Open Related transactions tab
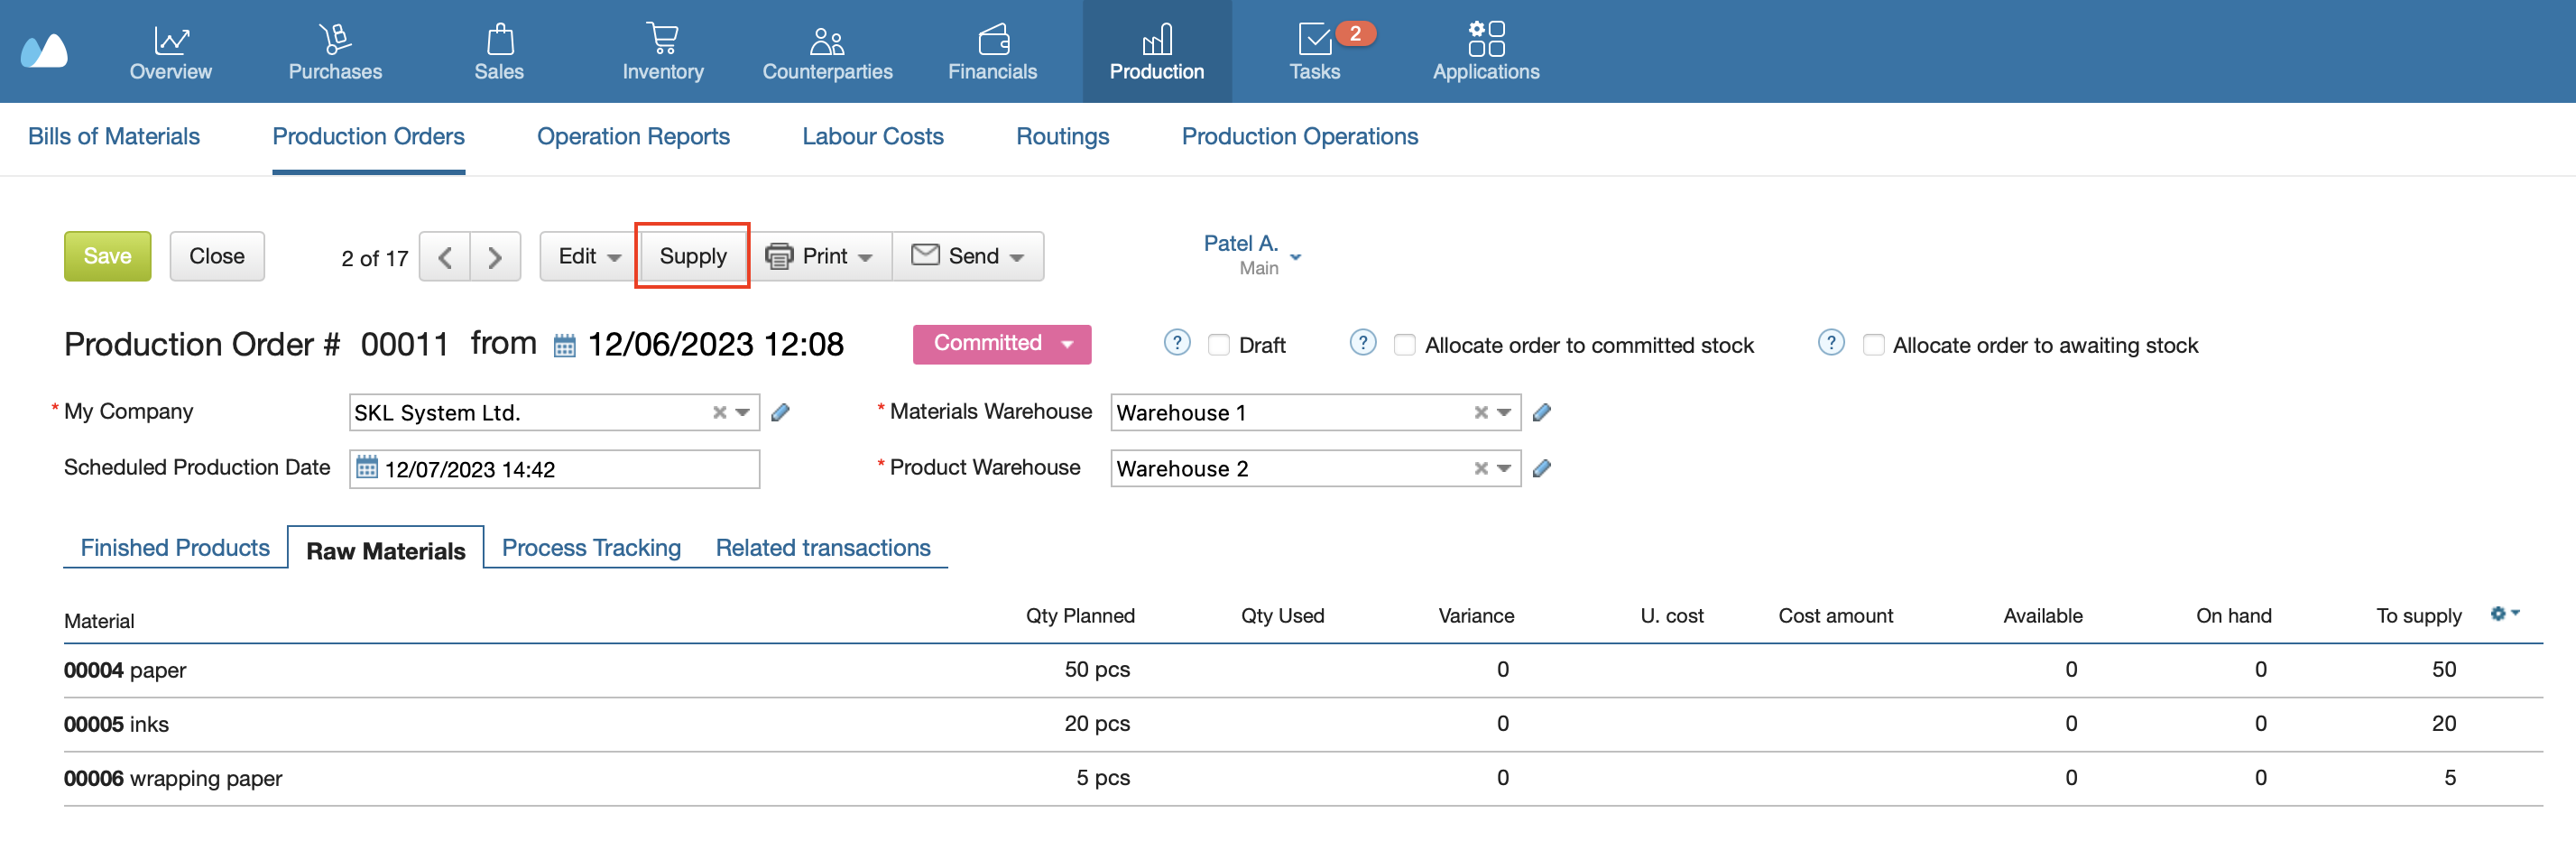This screenshot has width=2576, height=841. coord(823,548)
